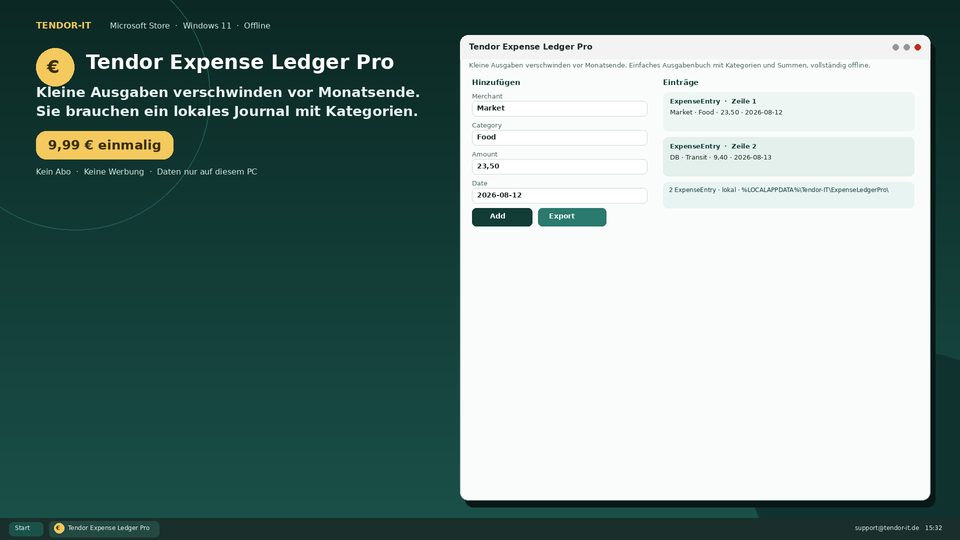Click the Amount field label

tap(485, 154)
